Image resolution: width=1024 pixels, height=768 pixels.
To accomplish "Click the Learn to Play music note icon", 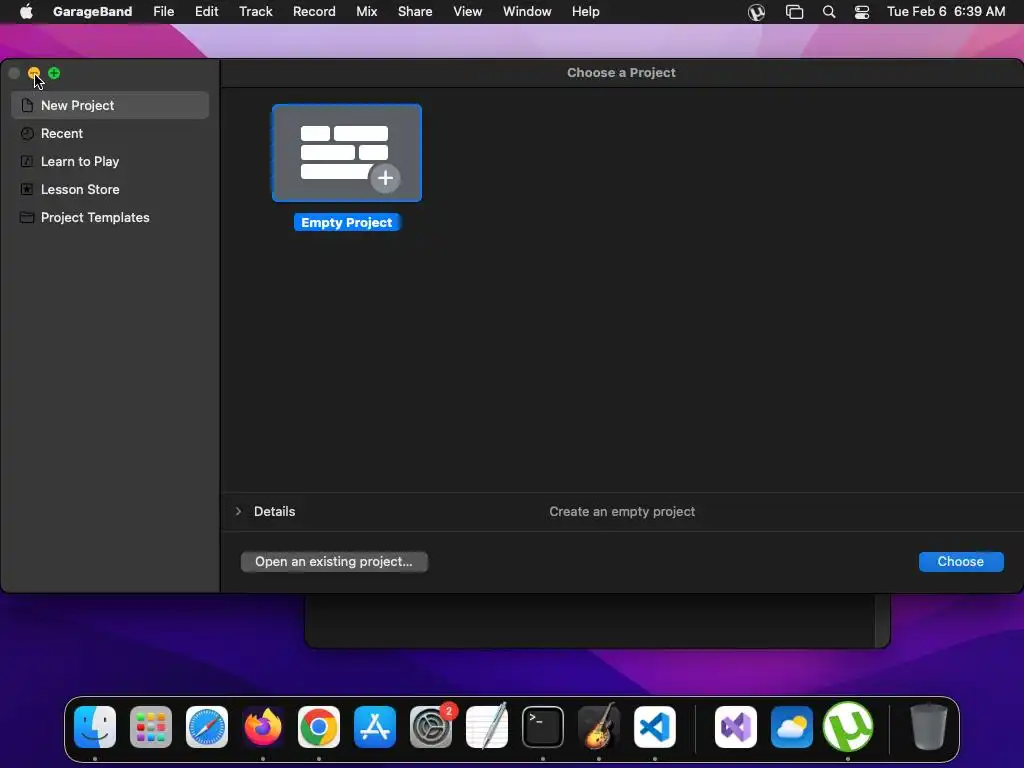I will pyautogui.click(x=27, y=161).
